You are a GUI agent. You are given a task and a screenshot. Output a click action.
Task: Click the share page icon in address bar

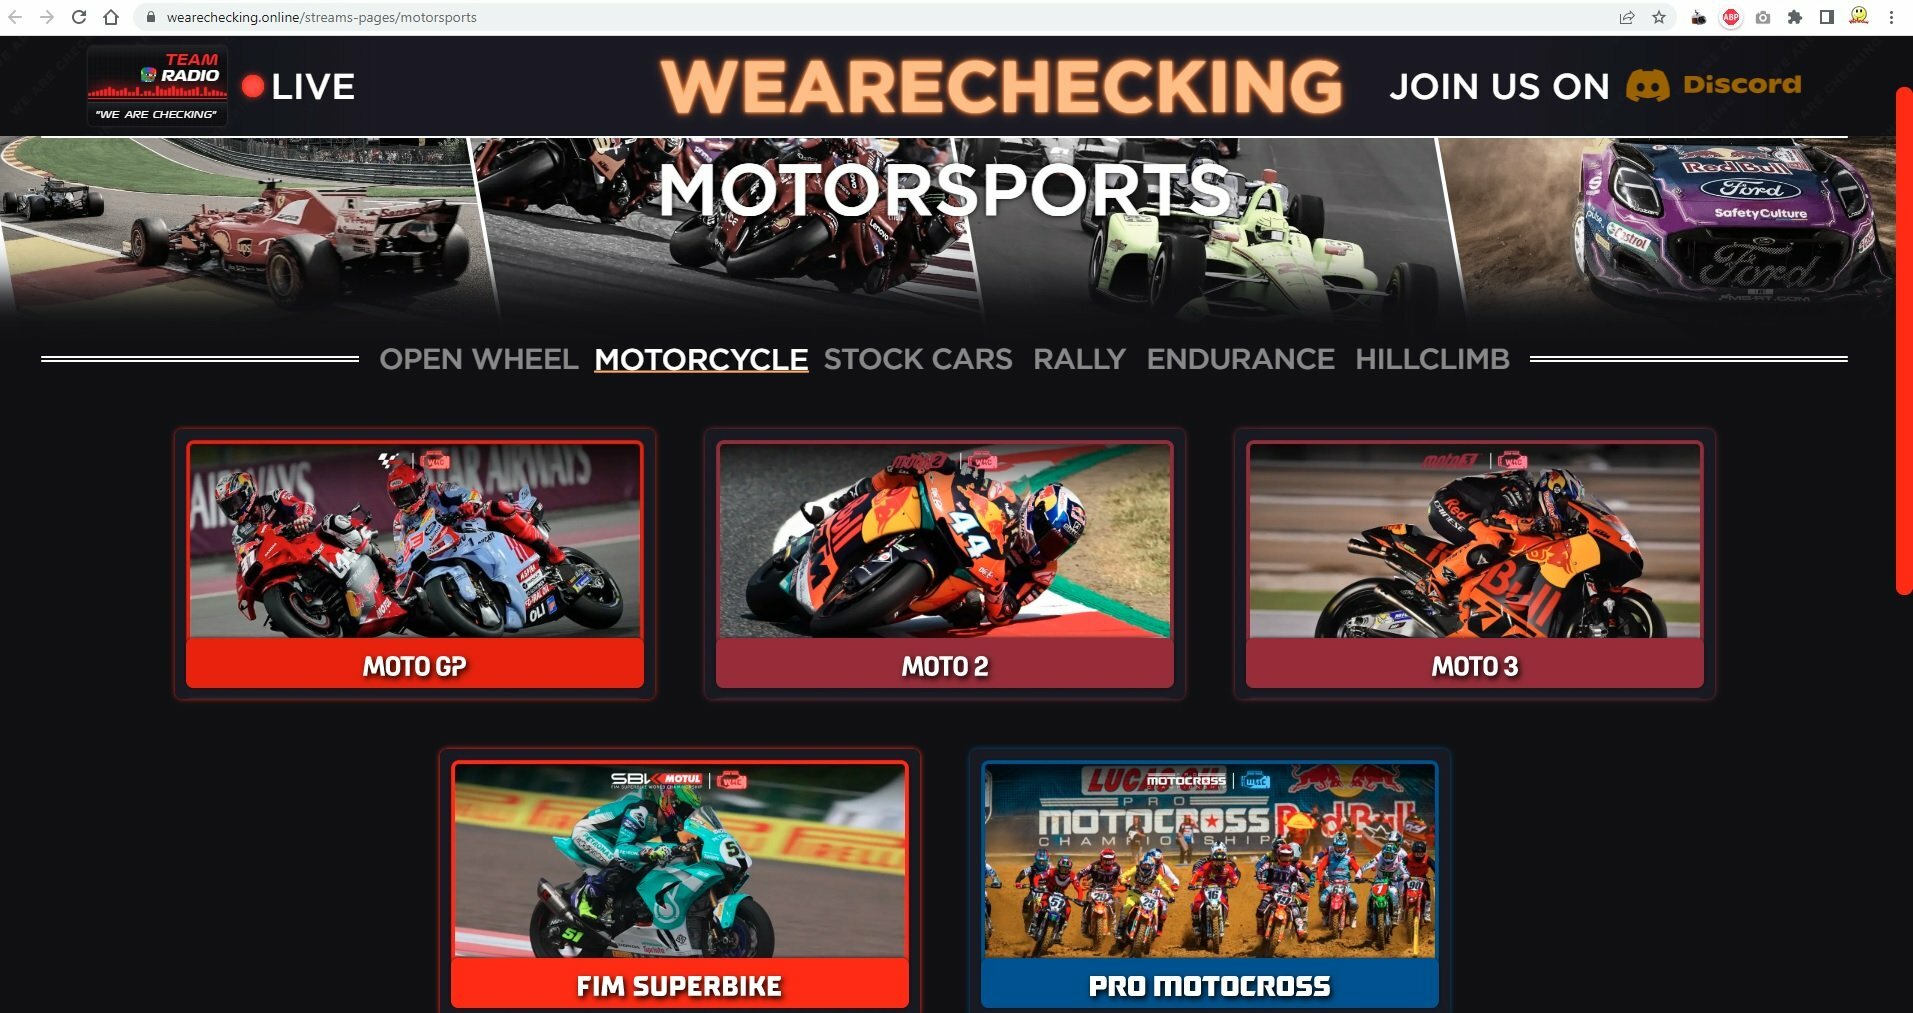1627,17
